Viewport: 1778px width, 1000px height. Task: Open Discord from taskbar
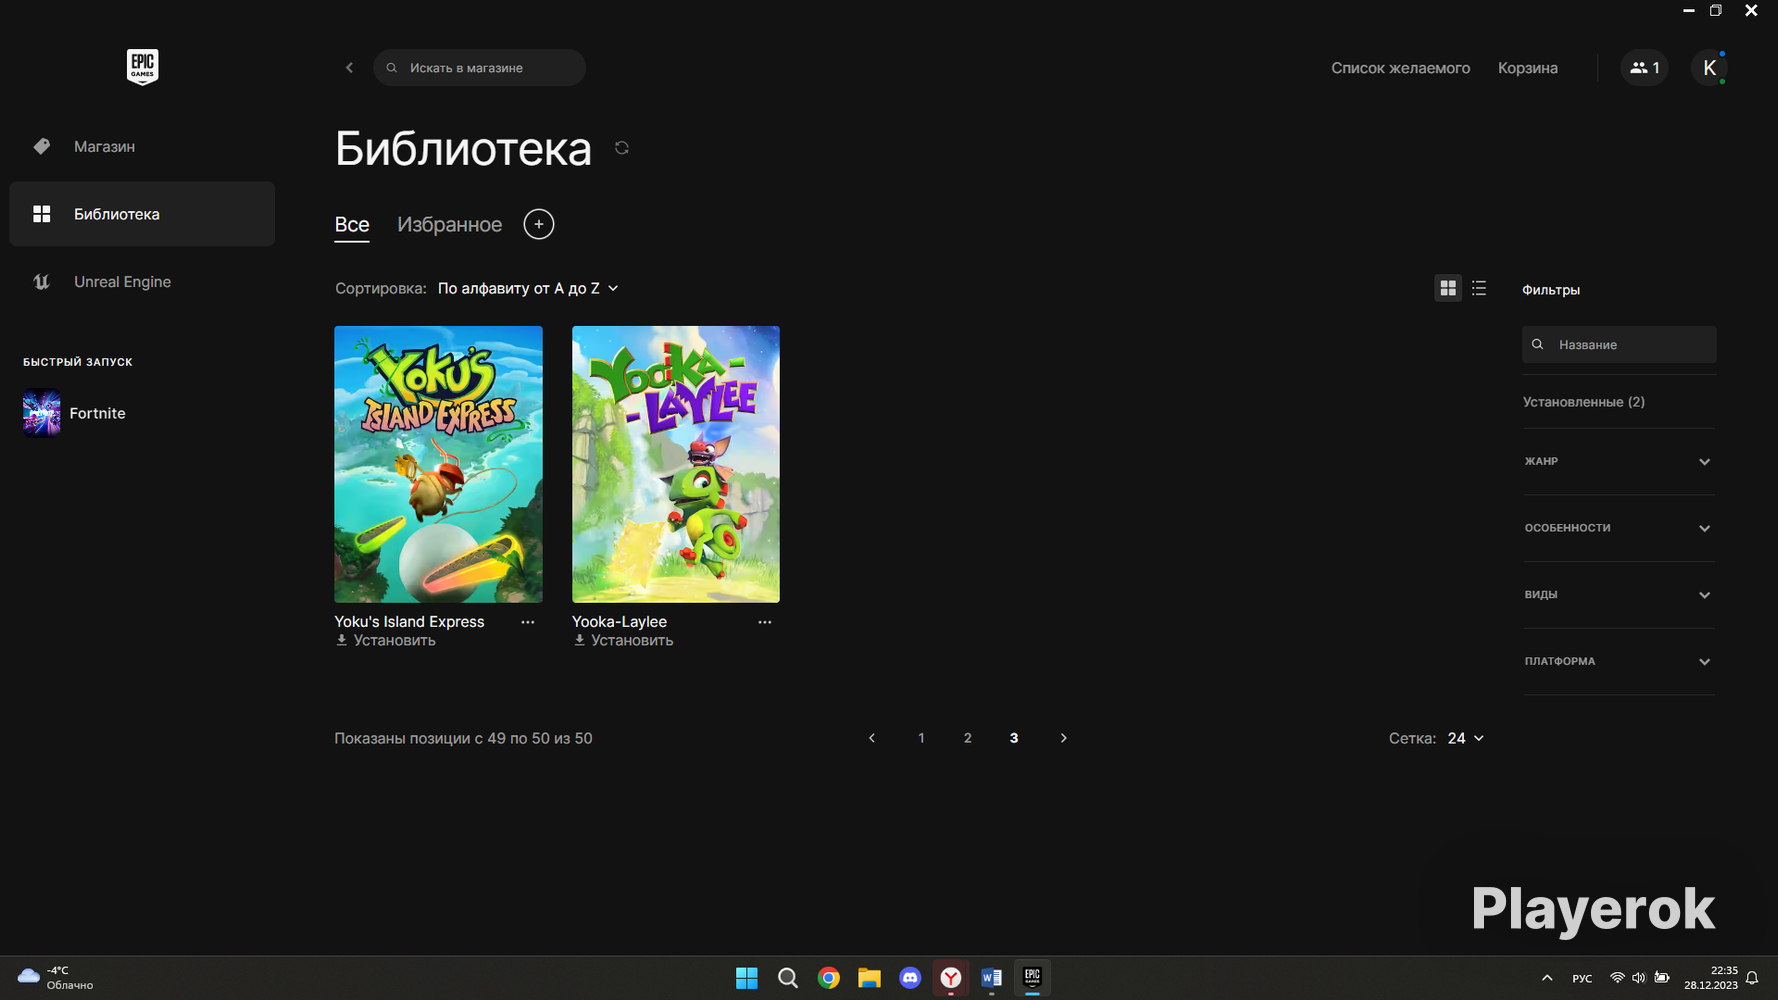point(910,978)
